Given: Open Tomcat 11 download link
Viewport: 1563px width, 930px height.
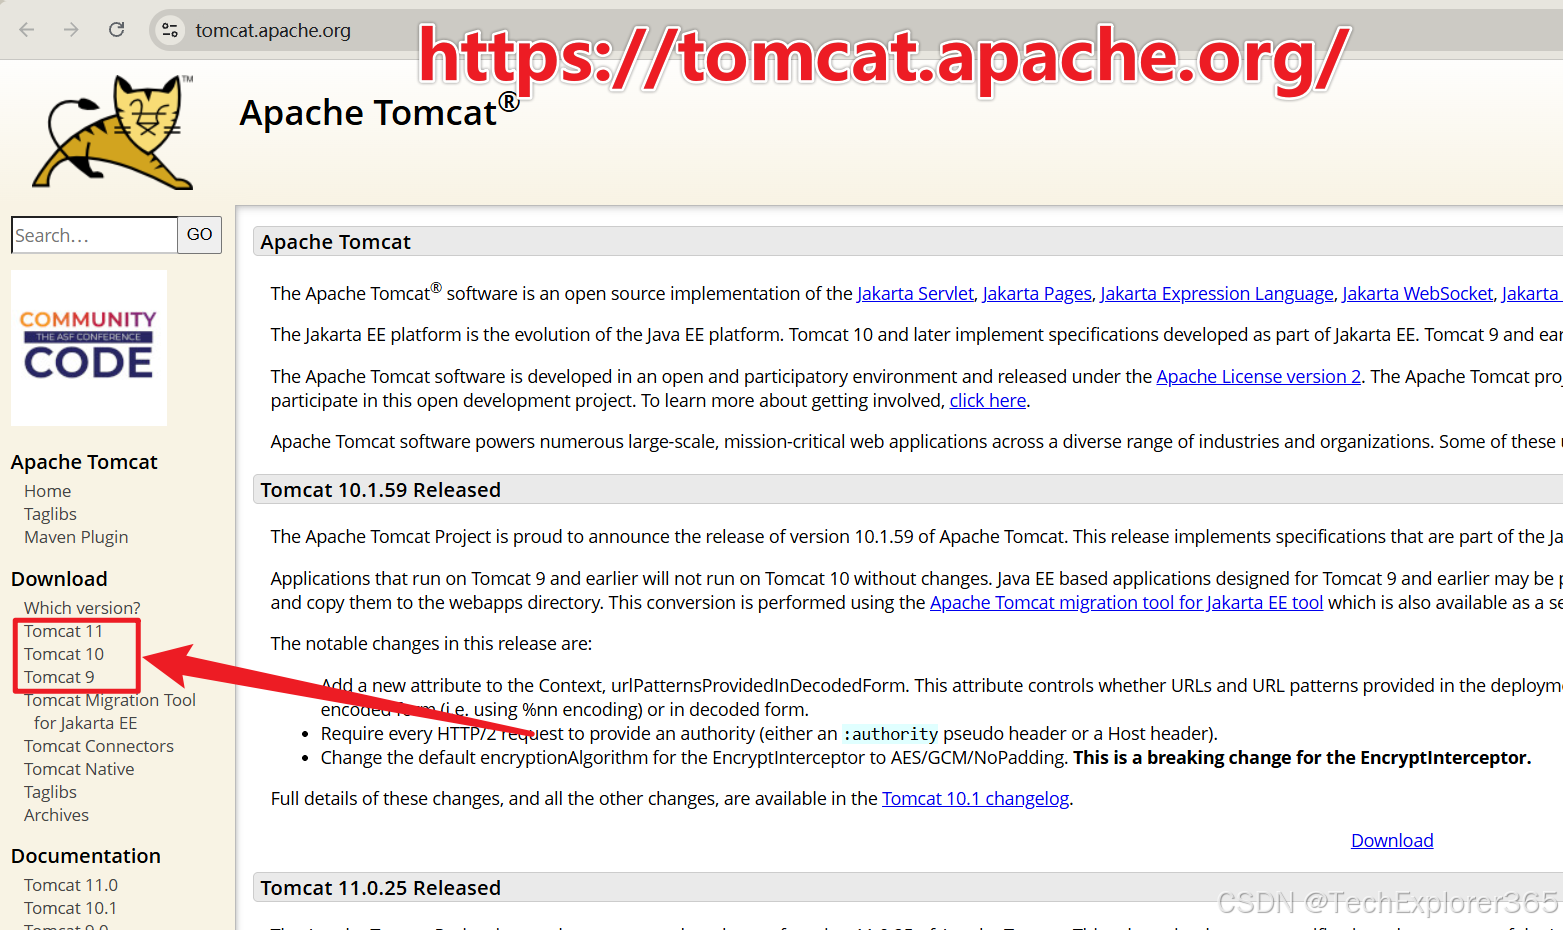Looking at the screenshot, I should pos(63,631).
